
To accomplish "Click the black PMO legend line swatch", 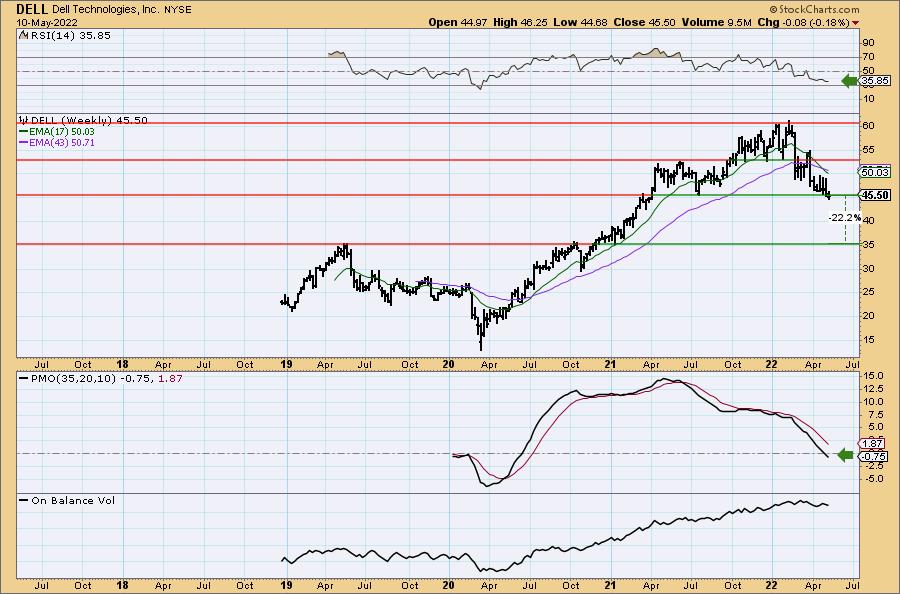I will [x=24, y=379].
